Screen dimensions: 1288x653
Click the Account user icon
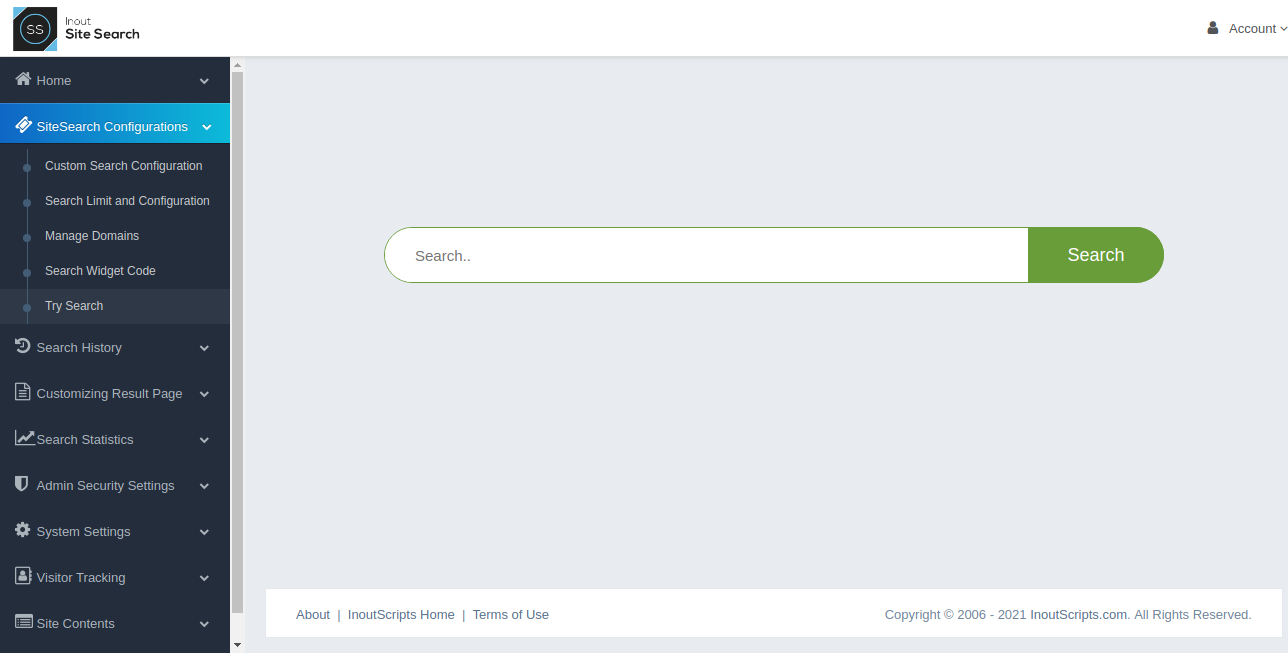pyautogui.click(x=1213, y=28)
